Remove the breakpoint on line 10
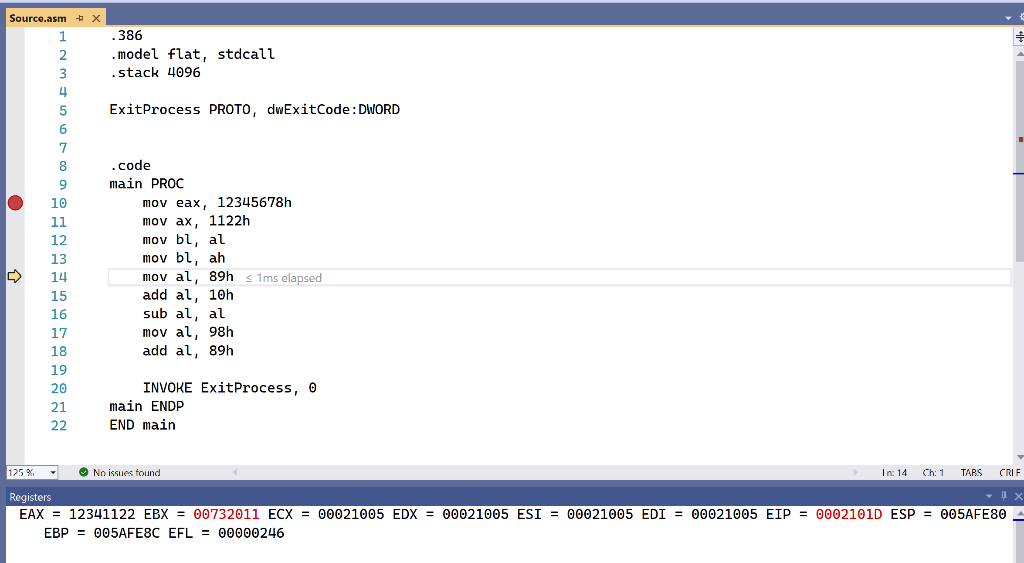Screen dimensions: 1024x563 (15, 203)
